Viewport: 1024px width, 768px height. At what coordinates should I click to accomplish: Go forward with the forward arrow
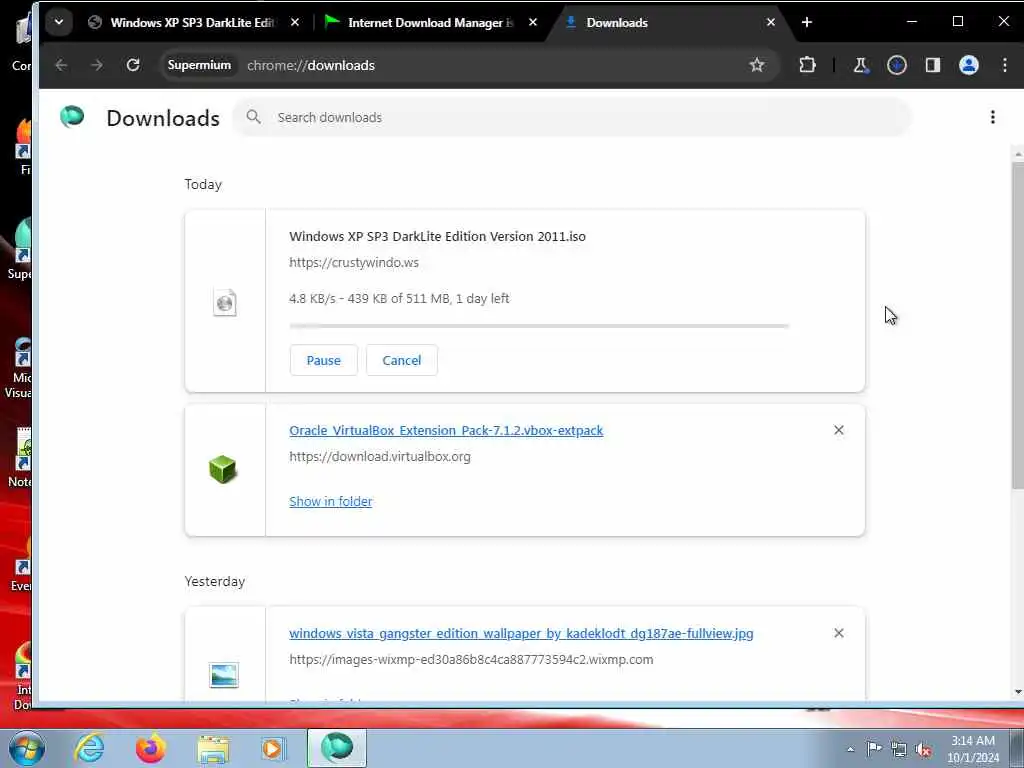97,65
